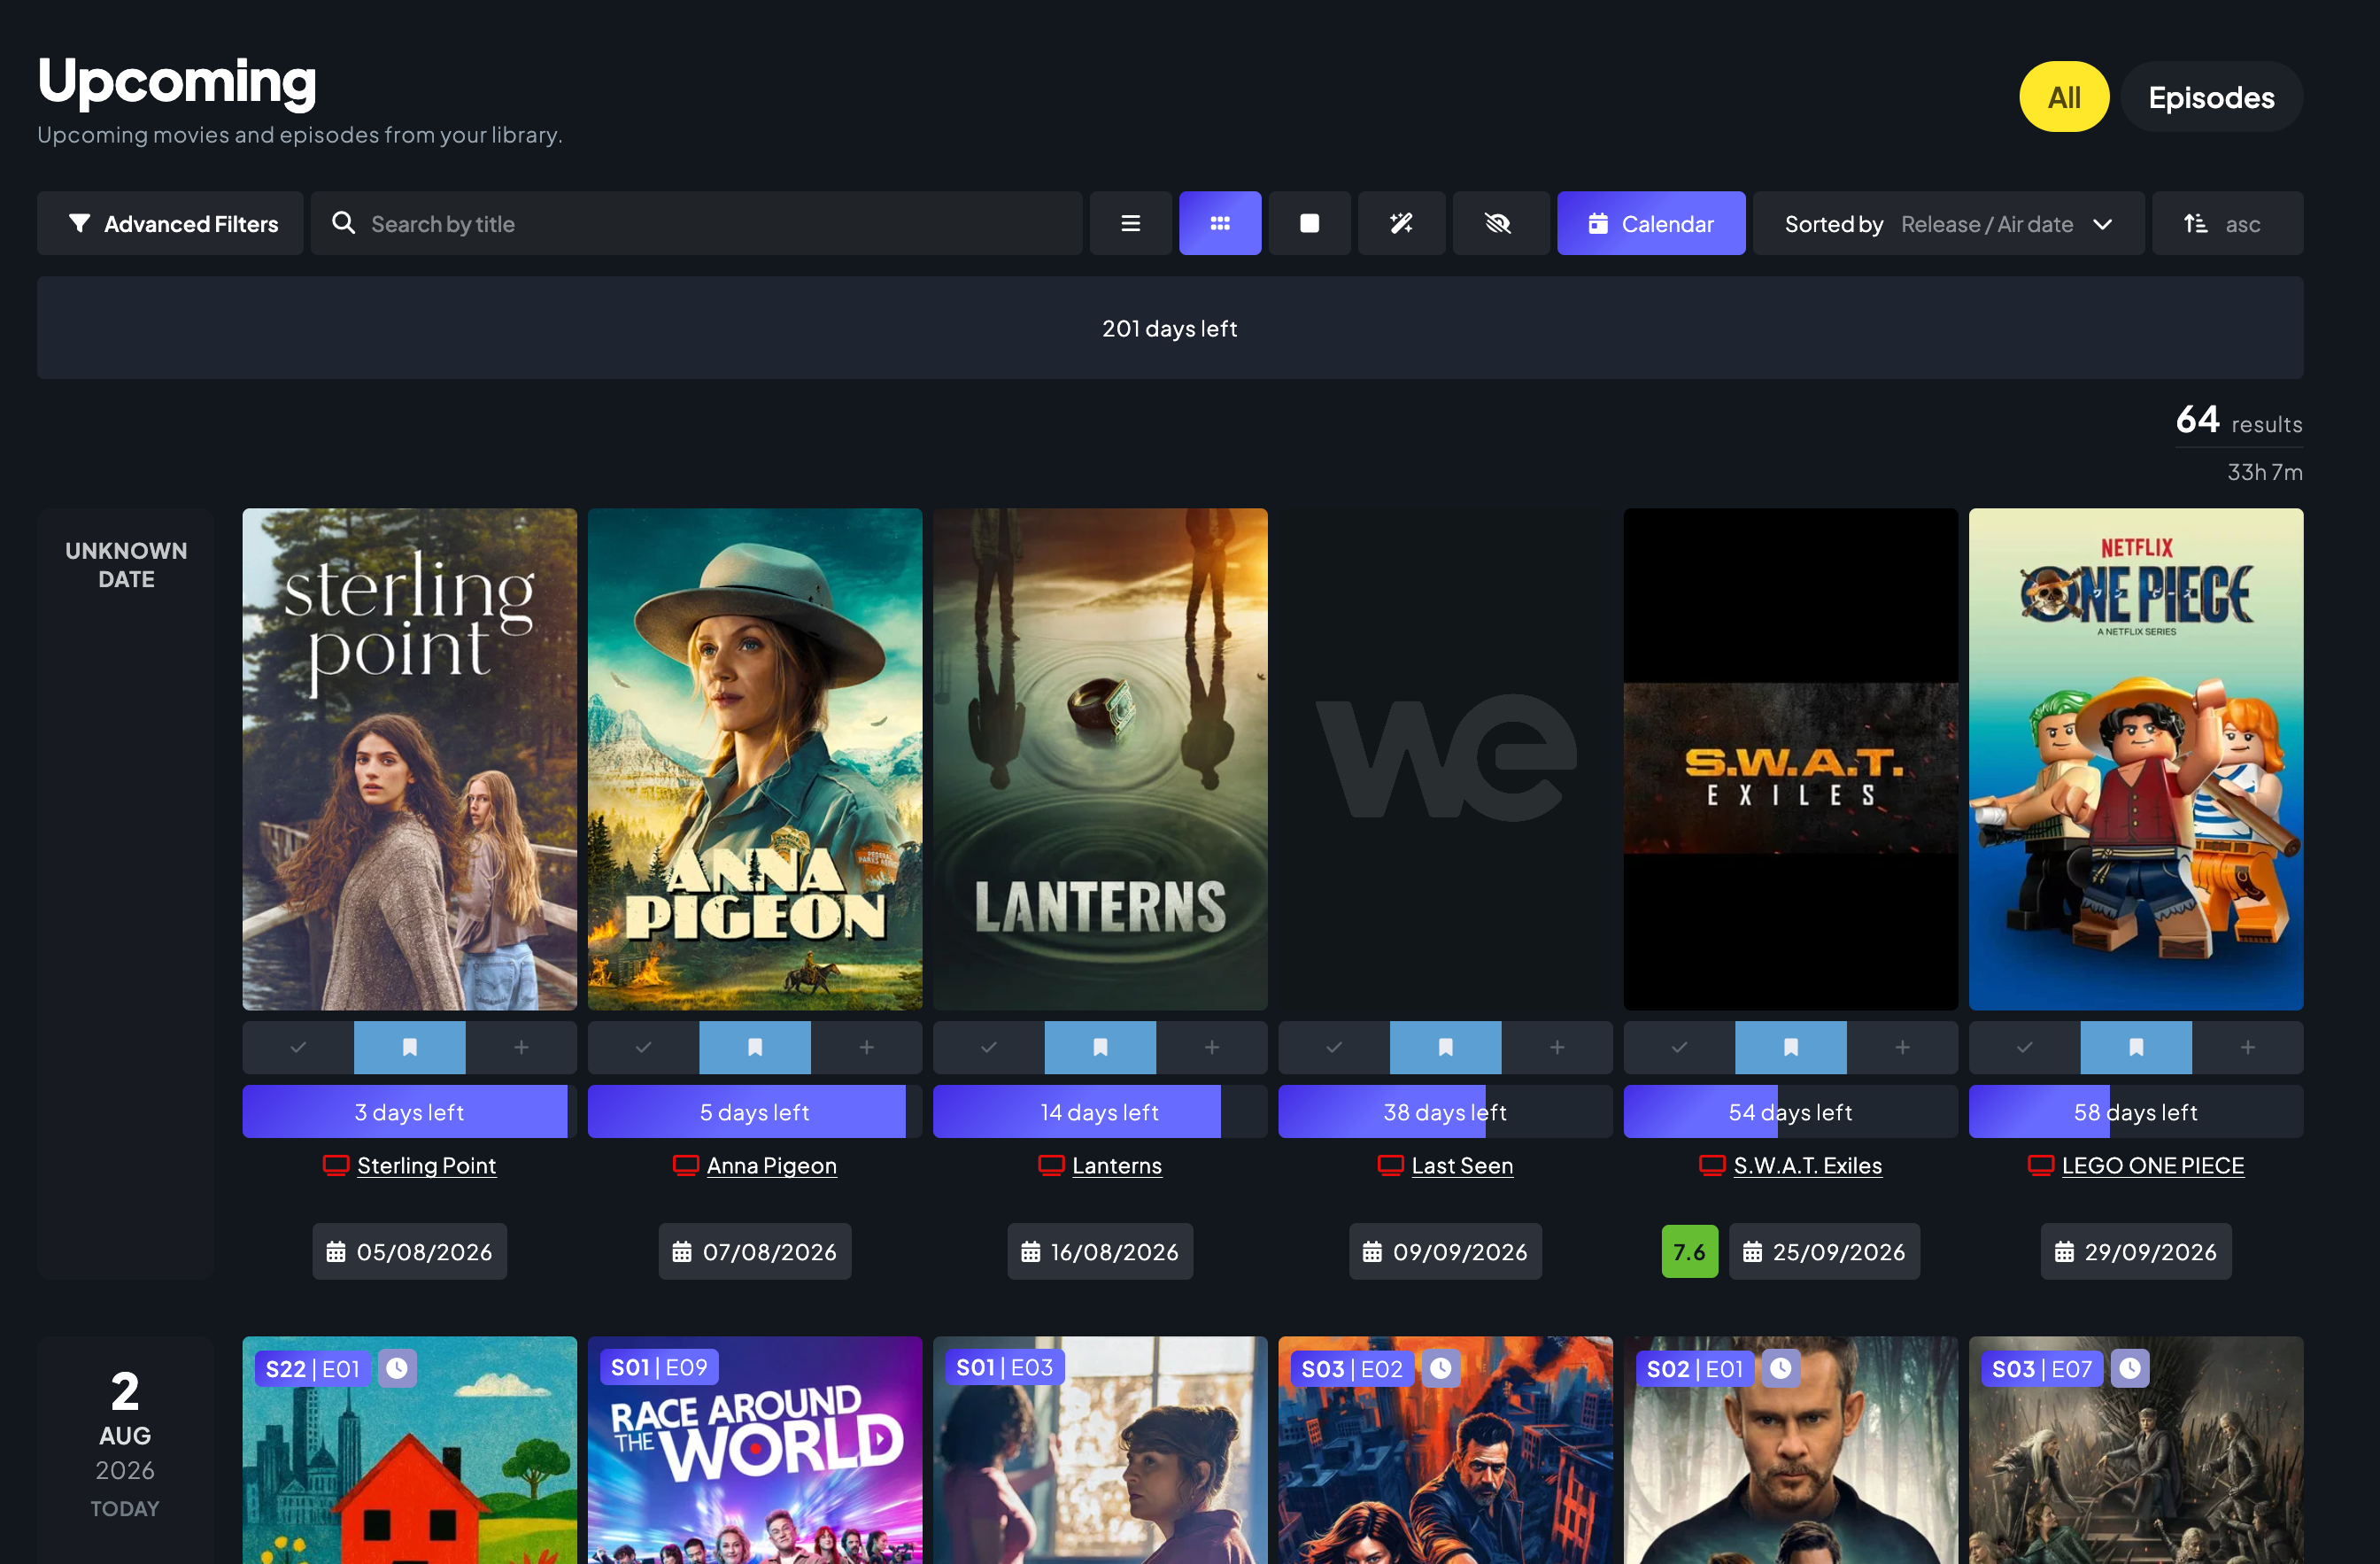The image size is (2380, 1564).
Task: Toggle watchlist bookmark for Lanterns
Action: (x=1100, y=1047)
